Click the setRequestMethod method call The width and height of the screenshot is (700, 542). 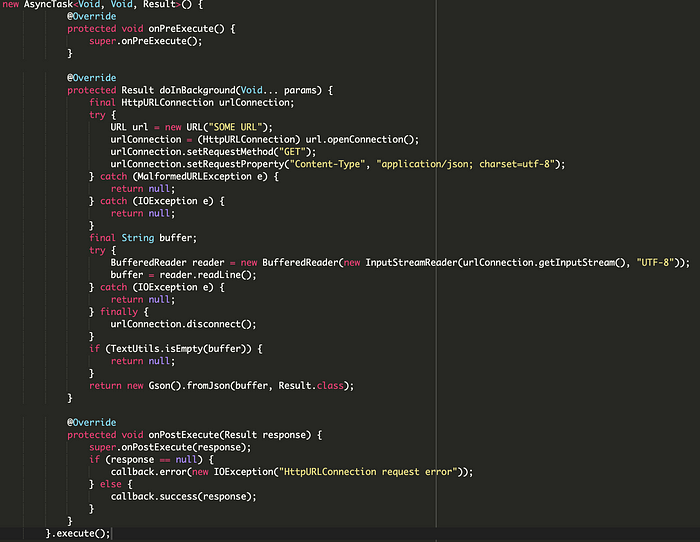pos(229,152)
